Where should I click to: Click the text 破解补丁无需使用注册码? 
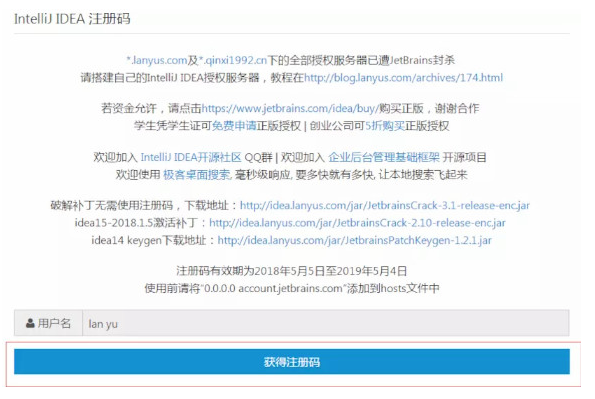pos(112,205)
